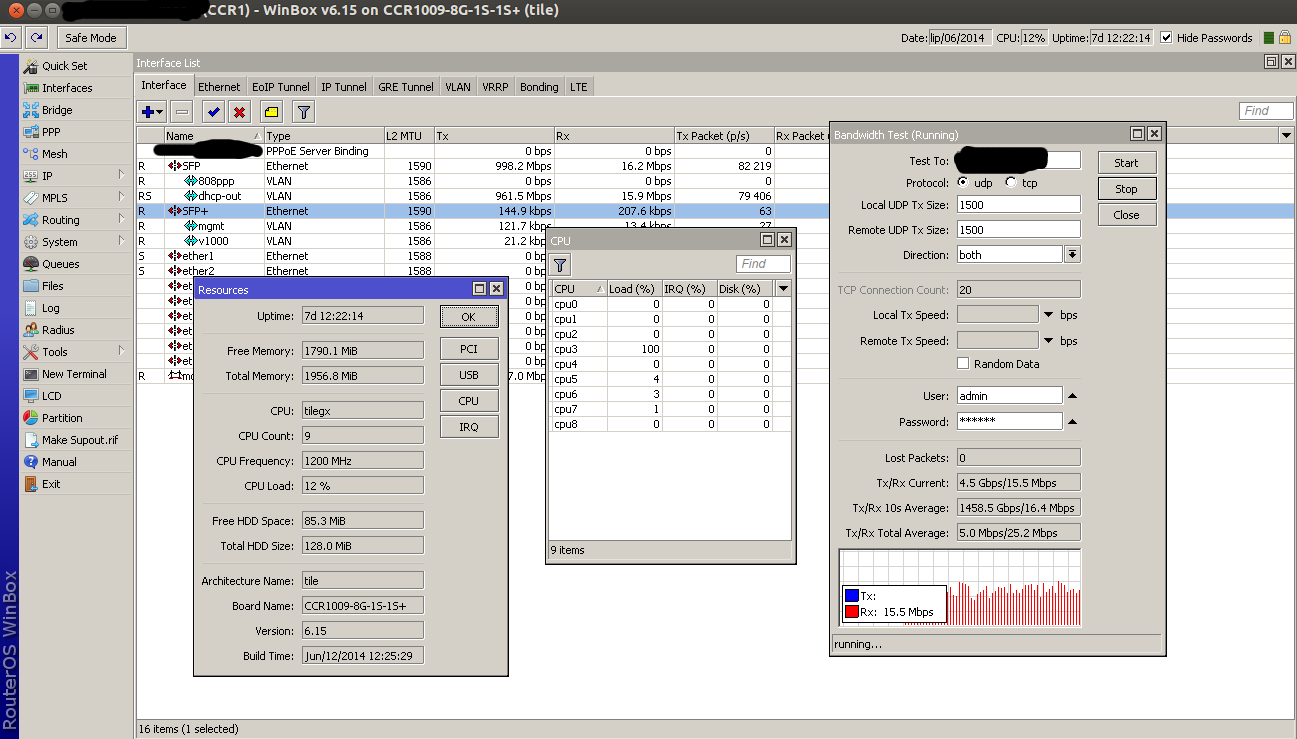Expand the Tools submenu in sidebar
The width and height of the screenshot is (1297, 739).
[x=121, y=352]
